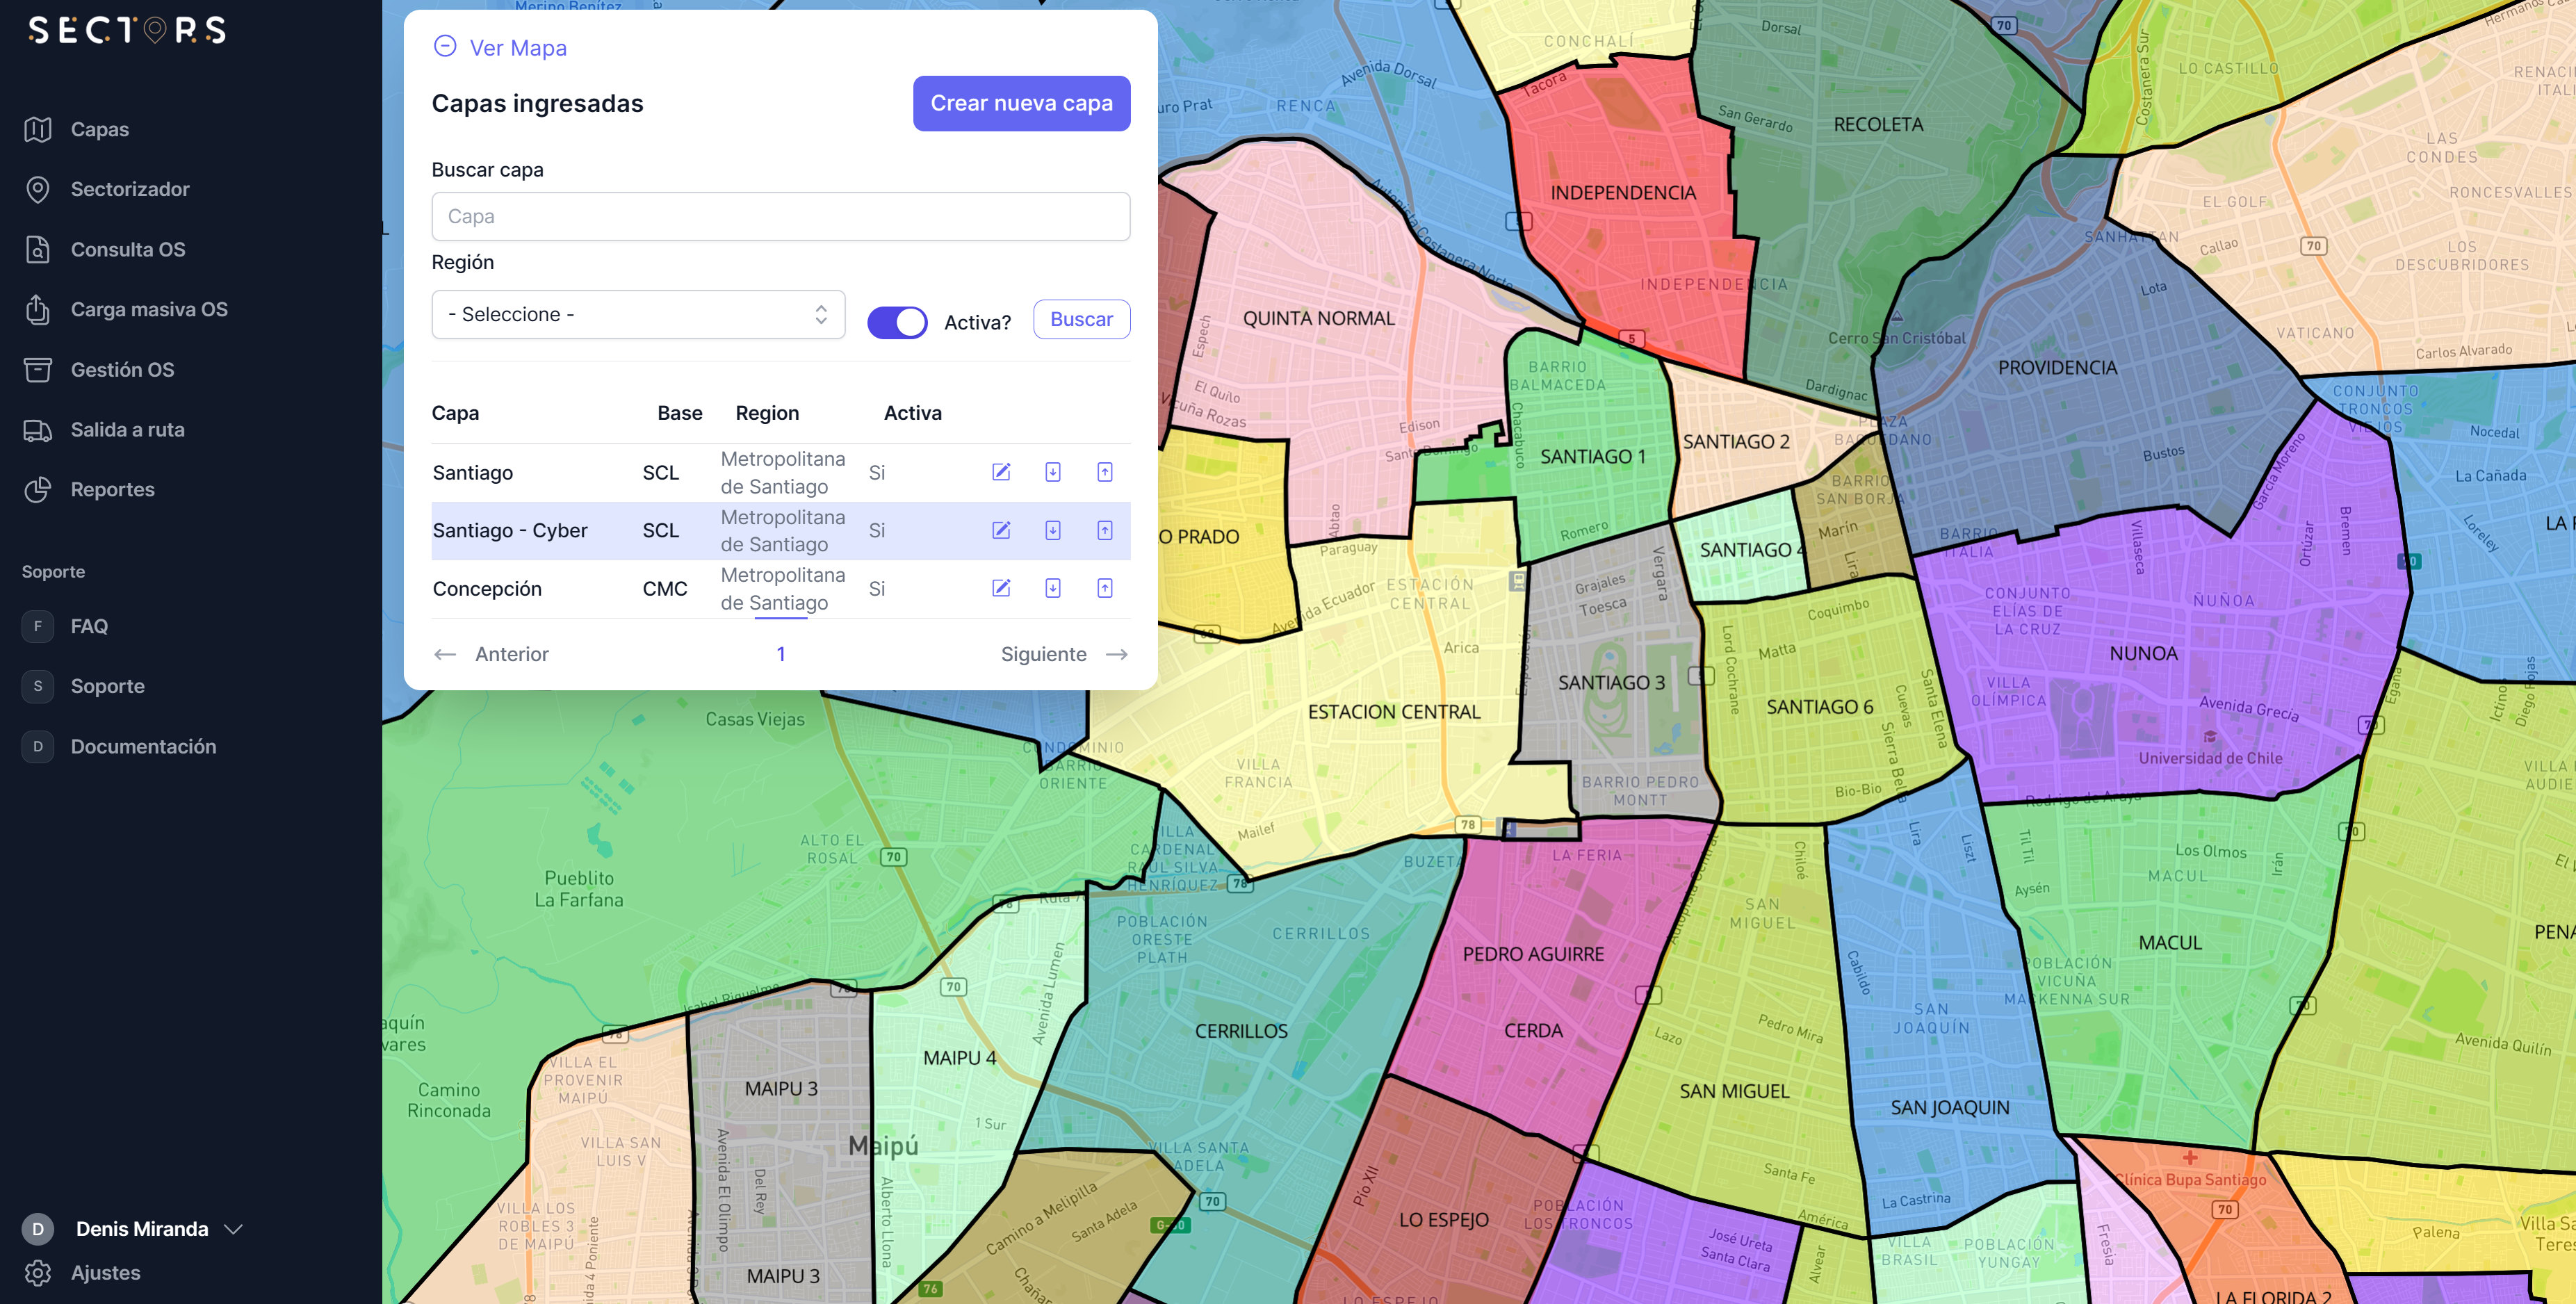The image size is (2576, 1304).
Task: Open the Documentación support link
Action: (x=143, y=746)
